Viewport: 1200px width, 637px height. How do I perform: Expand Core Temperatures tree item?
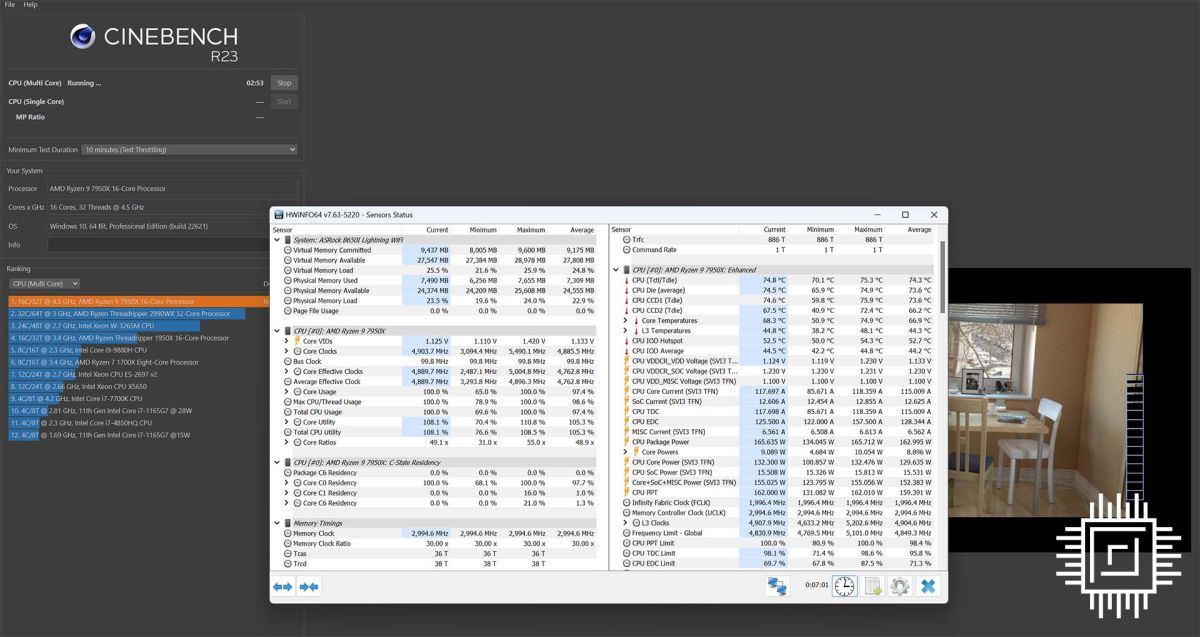click(625, 320)
